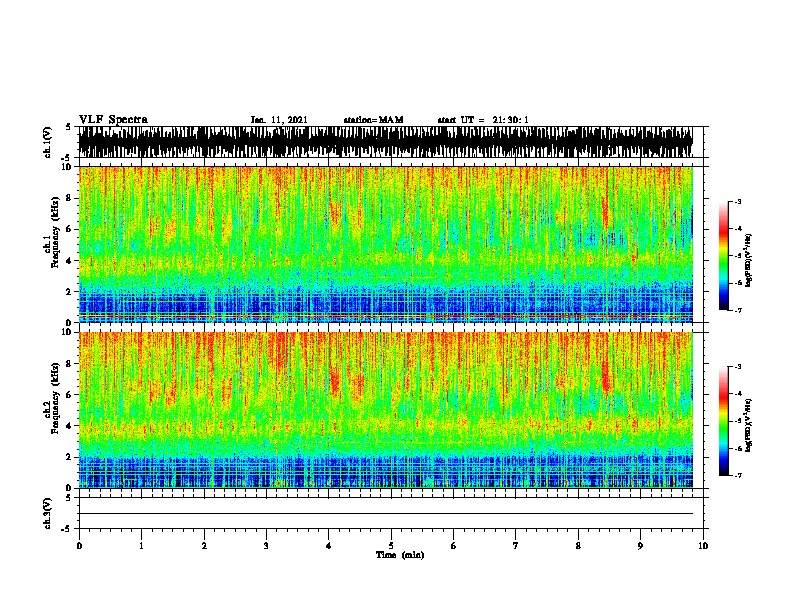Click the "Time (min)" axis label

pyautogui.click(x=400, y=555)
